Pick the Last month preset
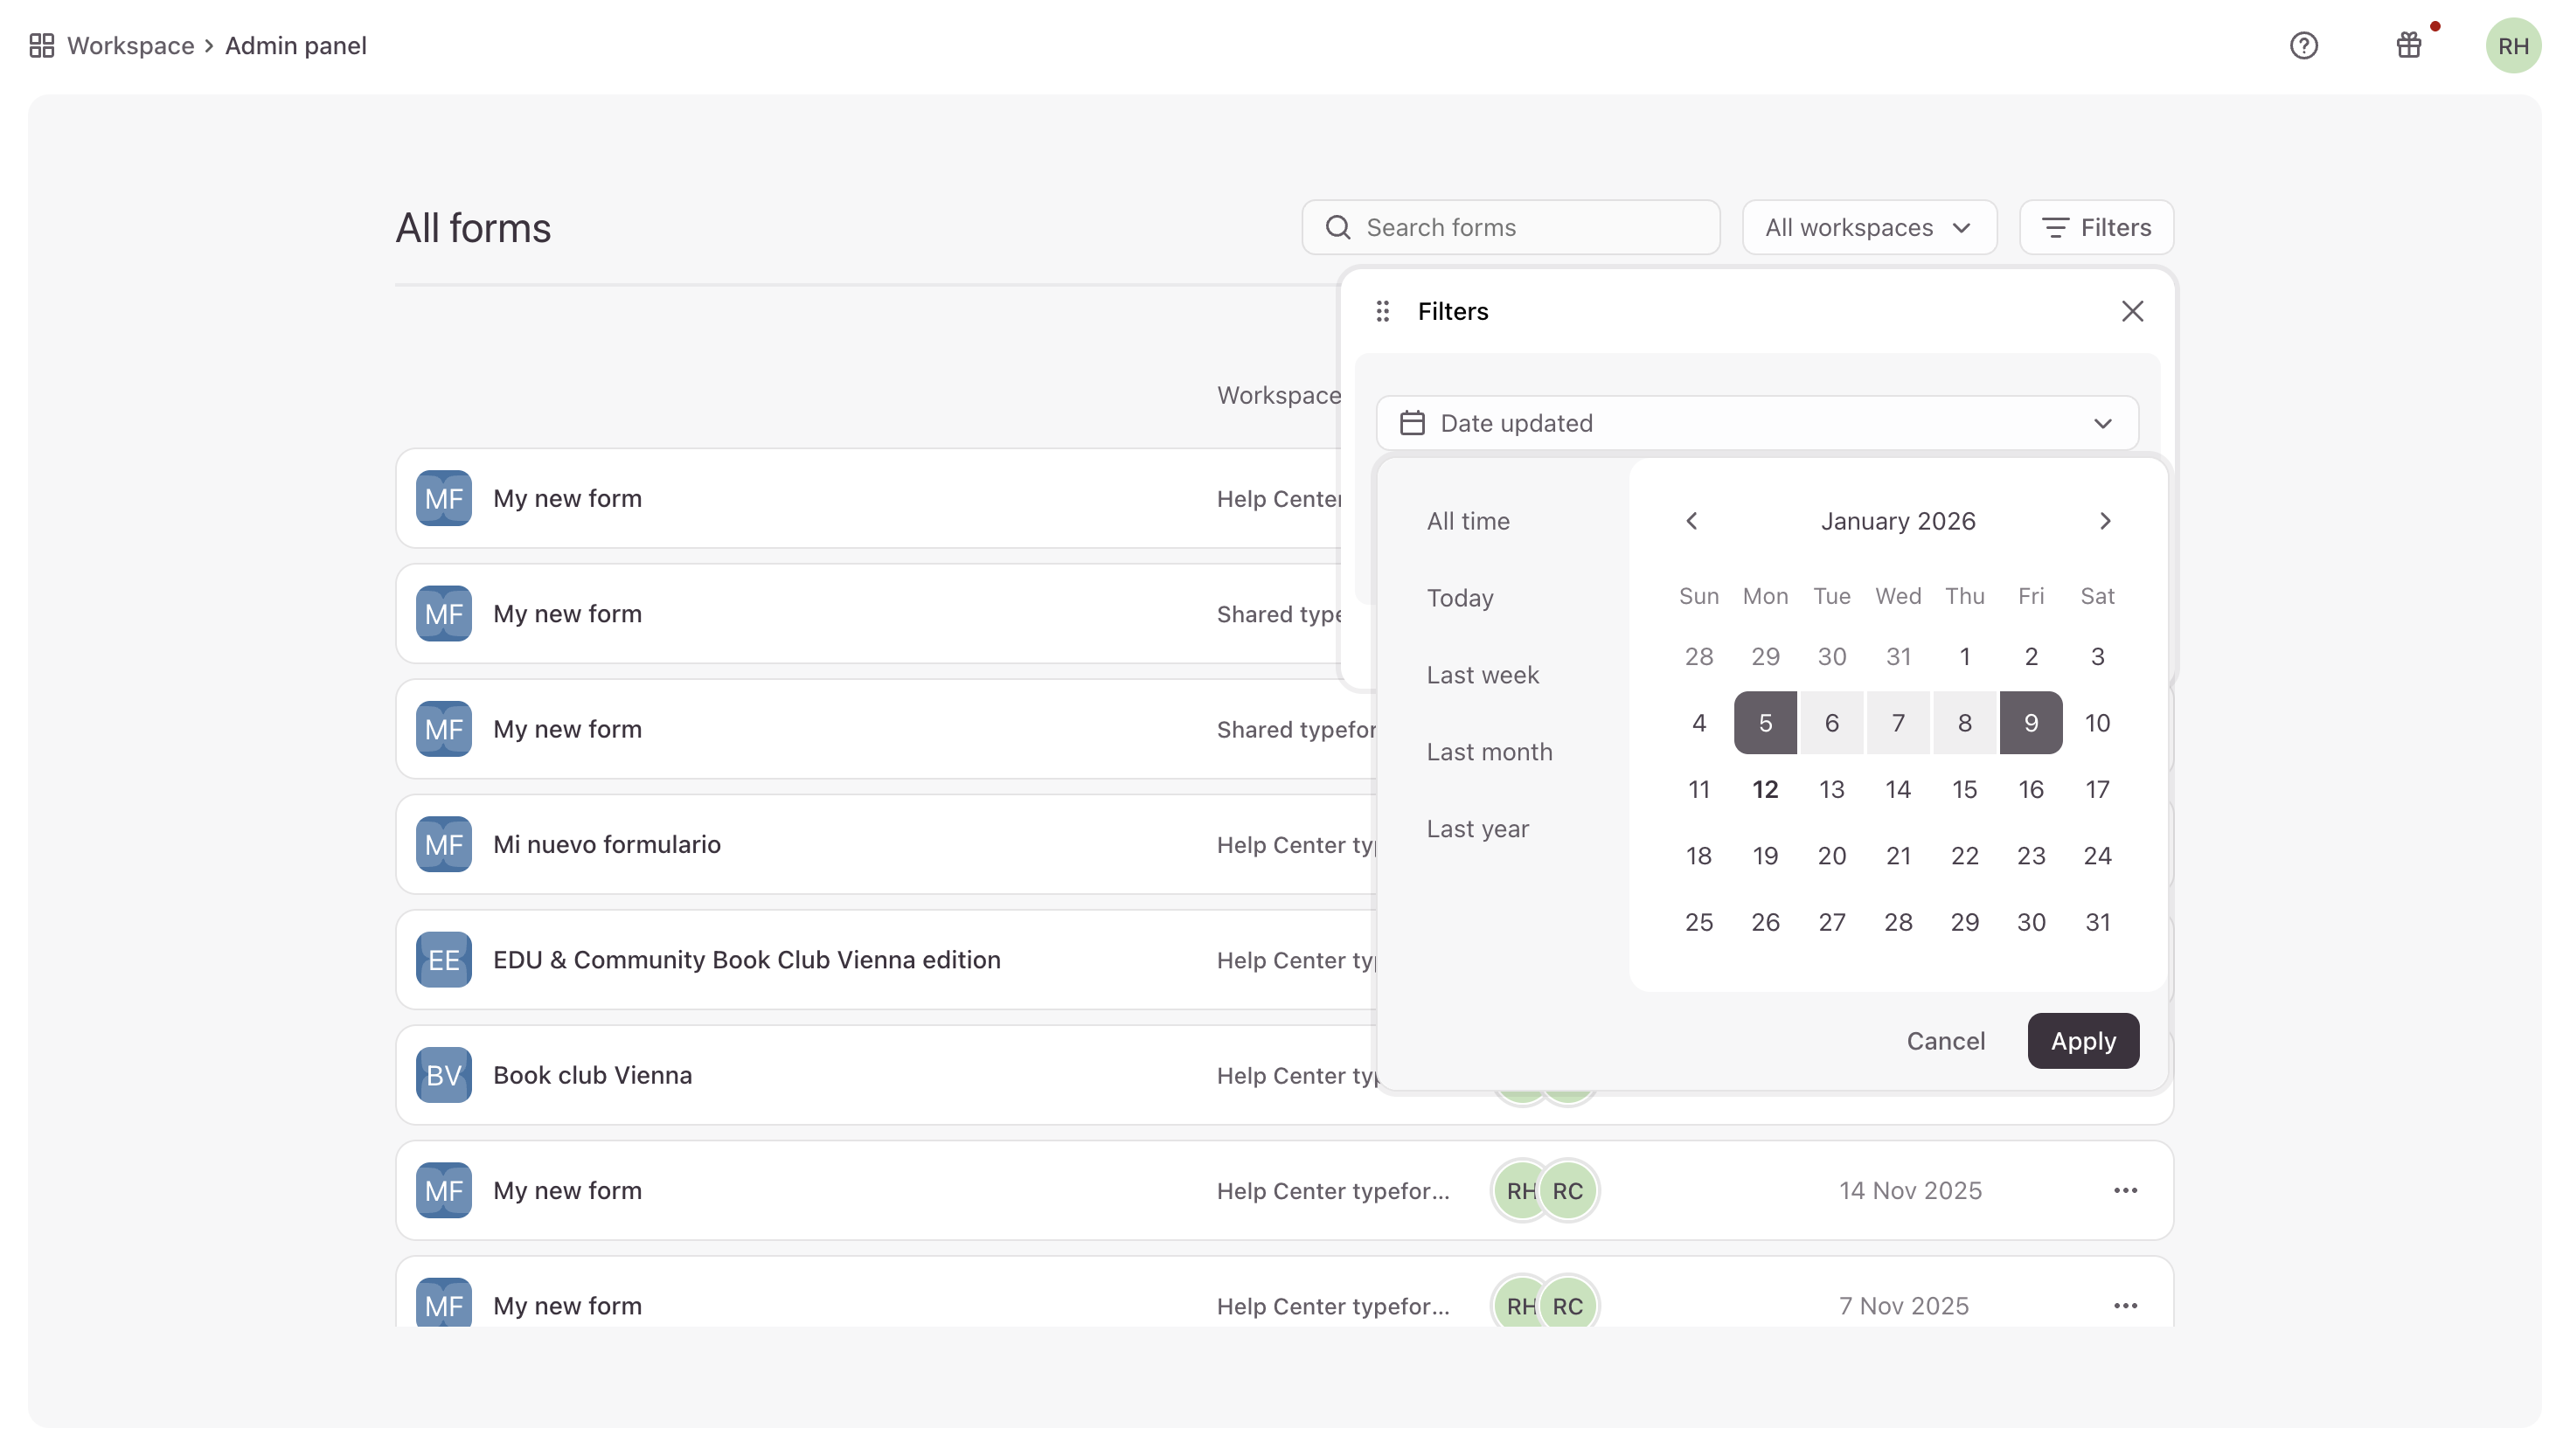 [x=1489, y=752]
